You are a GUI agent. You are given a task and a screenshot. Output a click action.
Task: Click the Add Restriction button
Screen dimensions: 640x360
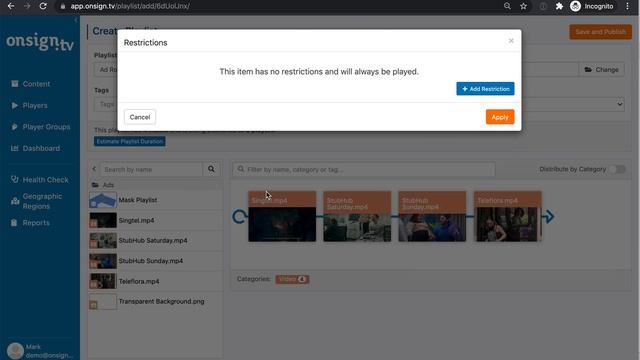click(x=485, y=89)
